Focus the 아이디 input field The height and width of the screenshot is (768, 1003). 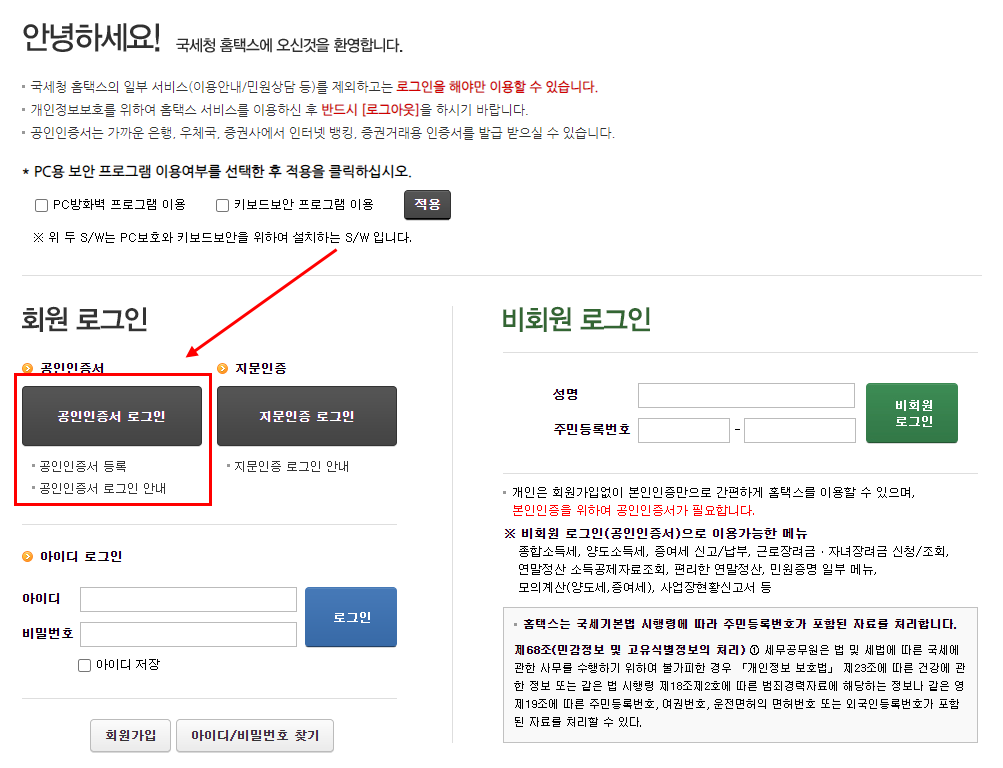point(189,599)
